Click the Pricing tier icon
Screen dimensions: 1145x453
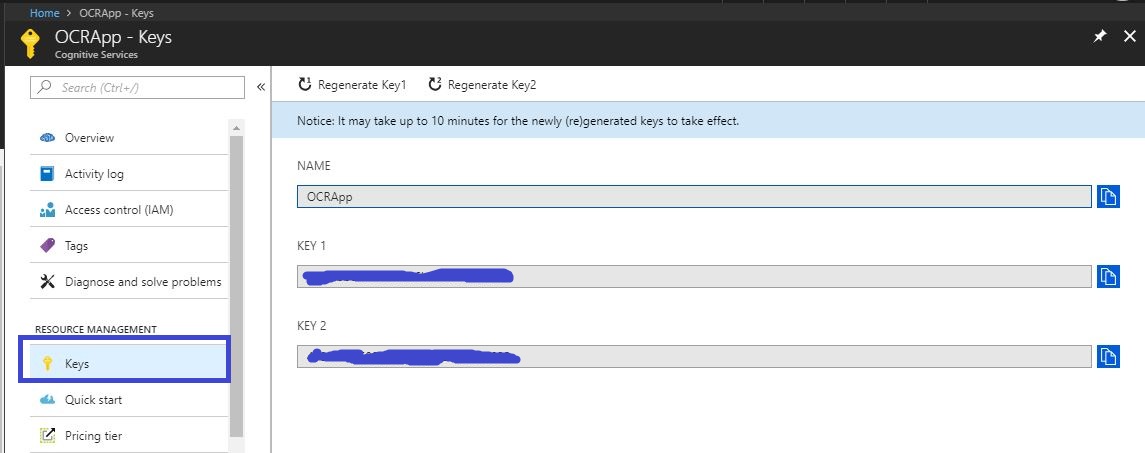coord(47,435)
